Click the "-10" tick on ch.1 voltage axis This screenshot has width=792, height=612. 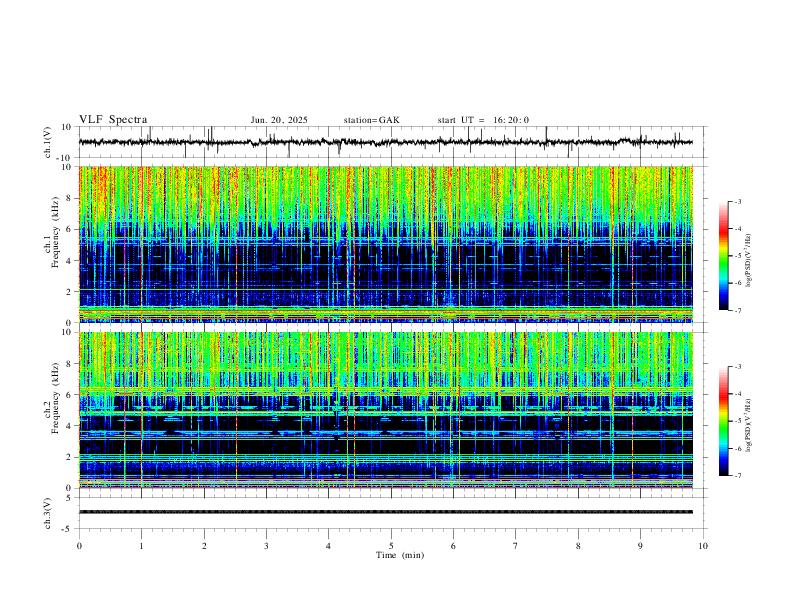click(x=65, y=158)
